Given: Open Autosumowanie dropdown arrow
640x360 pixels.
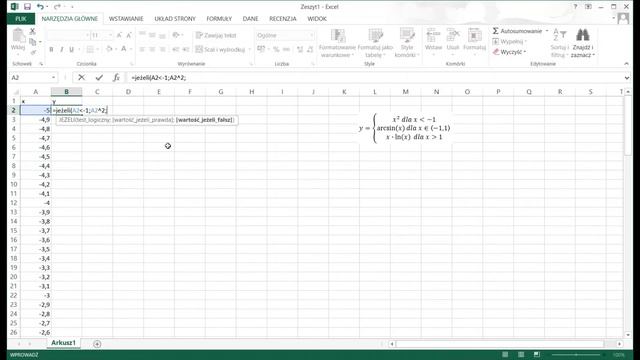Looking at the screenshot, I should tap(547, 31).
